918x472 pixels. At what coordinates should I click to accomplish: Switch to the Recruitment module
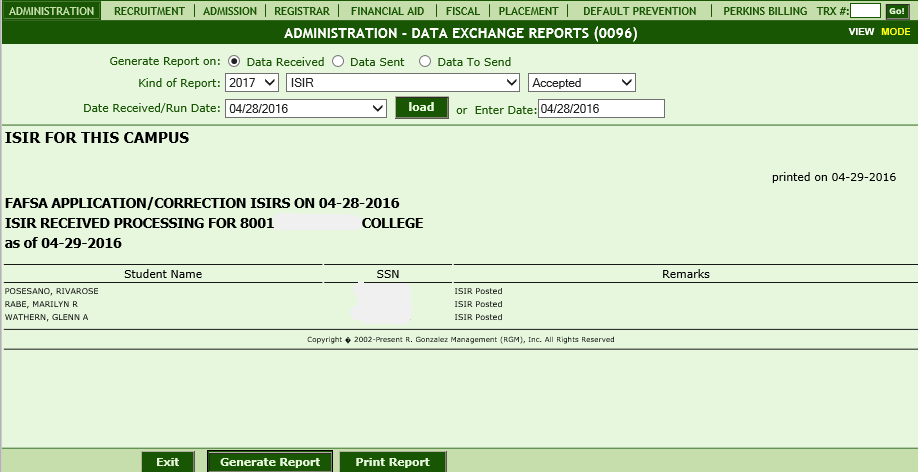pos(149,11)
